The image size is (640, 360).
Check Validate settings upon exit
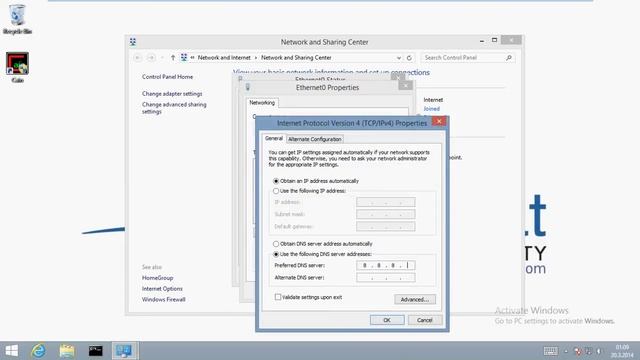point(278,297)
